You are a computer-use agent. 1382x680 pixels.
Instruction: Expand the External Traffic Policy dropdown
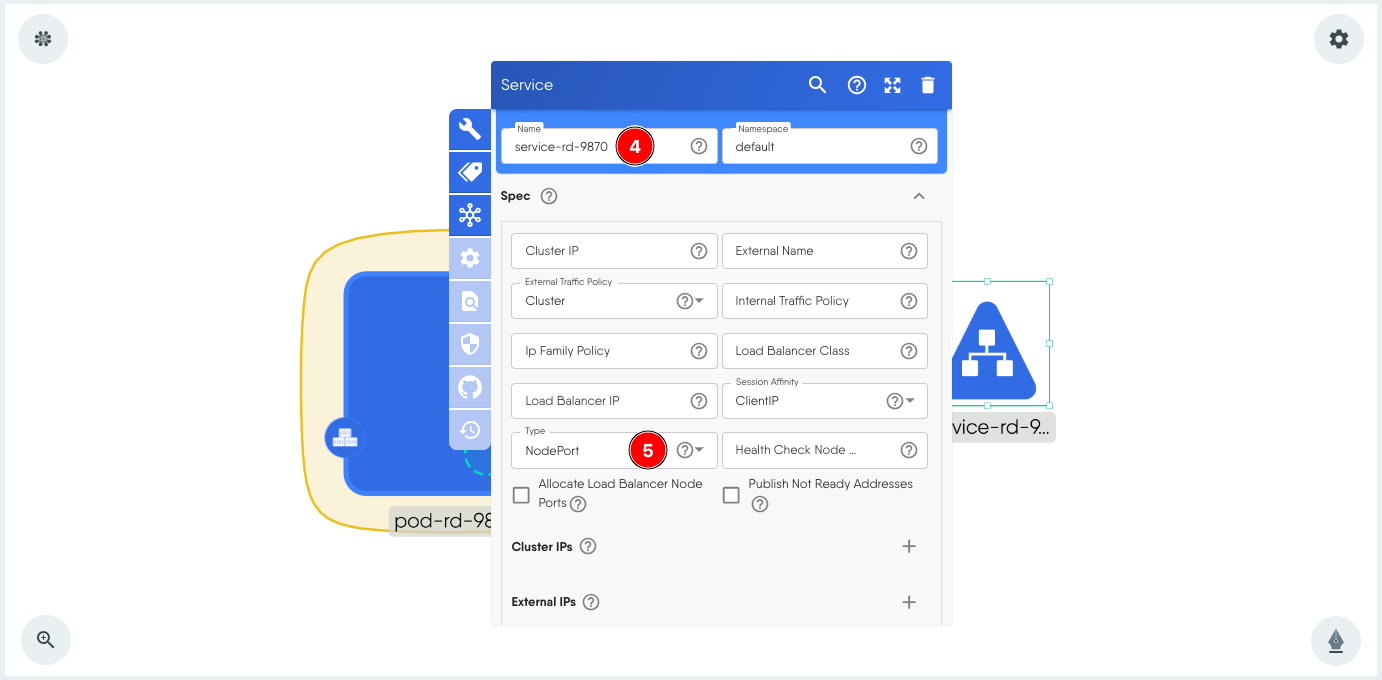coord(700,301)
